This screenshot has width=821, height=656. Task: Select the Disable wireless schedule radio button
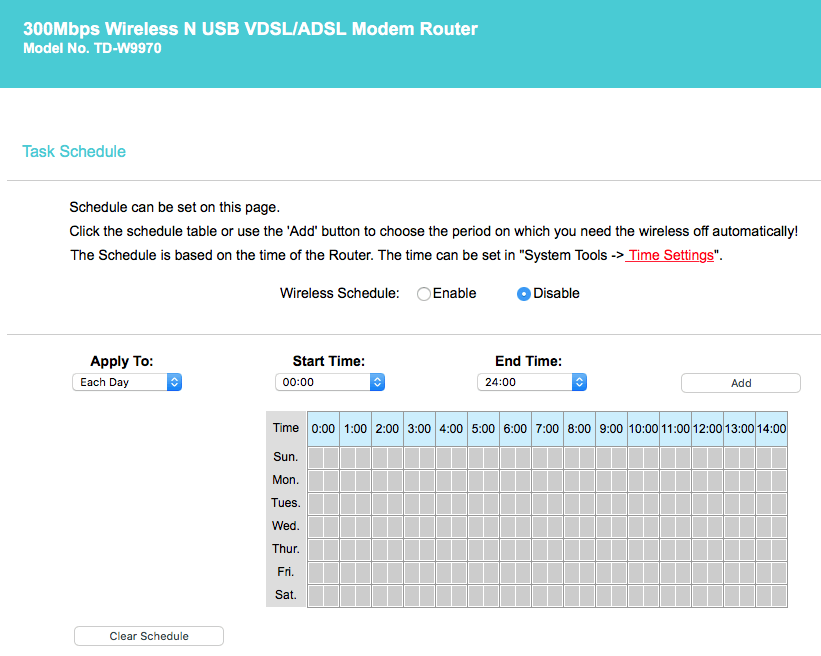[523, 294]
